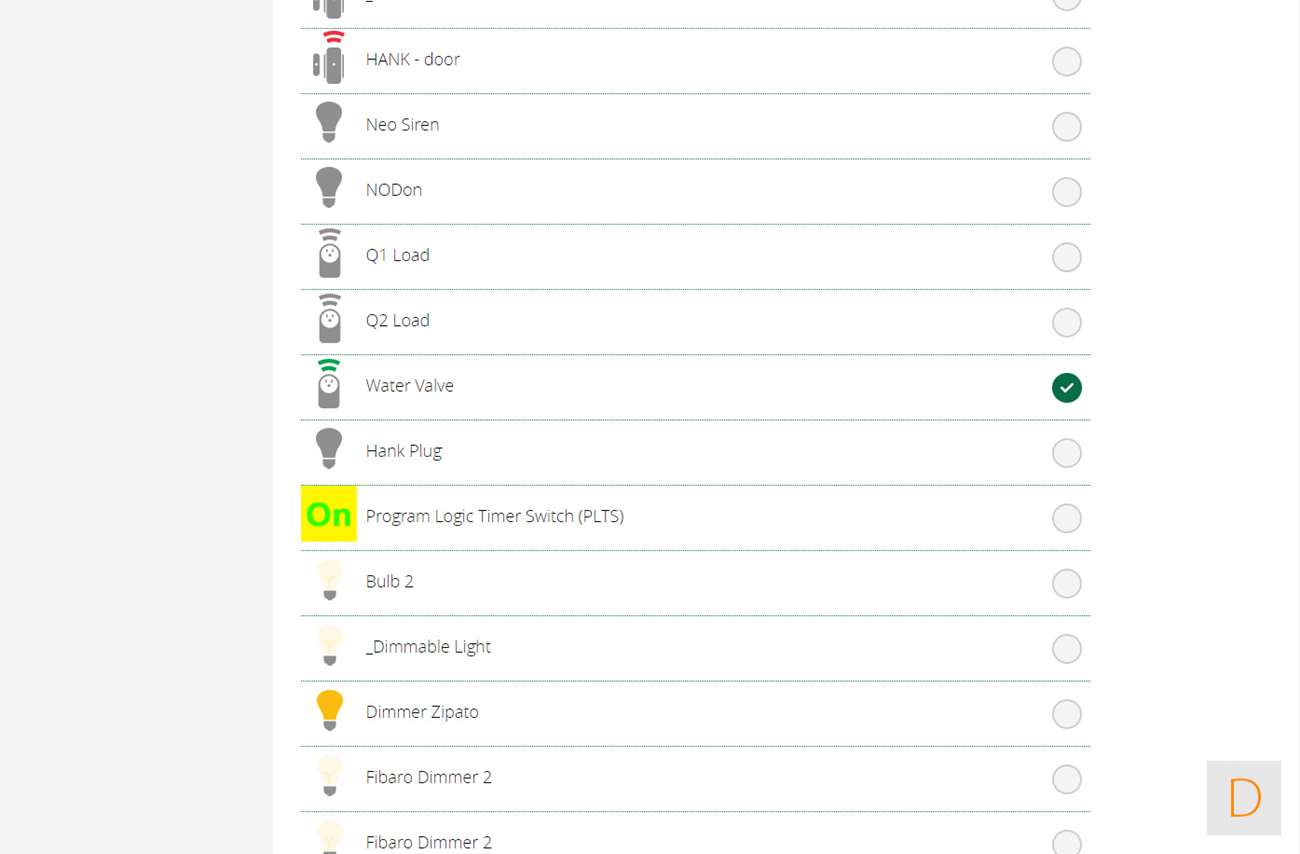Click the HANK - door sensor icon
Image resolution: width=1300 pixels, height=854 pixels.
(x=329, y=60)
